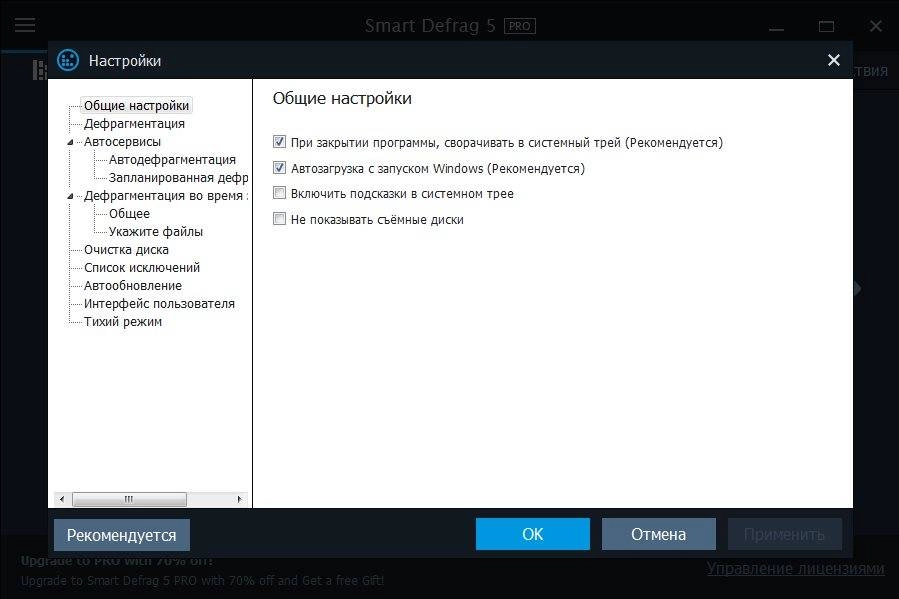Click the tree horizontal scrollbar left arrow
The height and width of the screenshot is (599, 899).
pyautogui.click(x=62, y=499)
